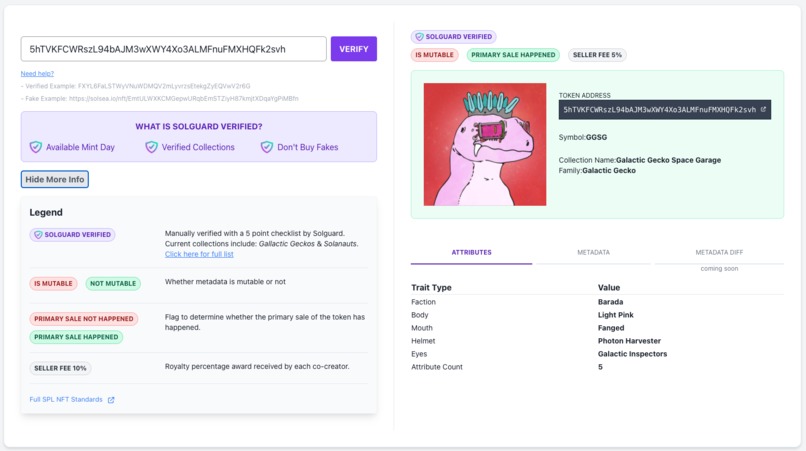Click PRIMARY SALE HAPPENED badge above the NFT card
The width and height of the screenshot is (806, 451).
click(513, 55)
